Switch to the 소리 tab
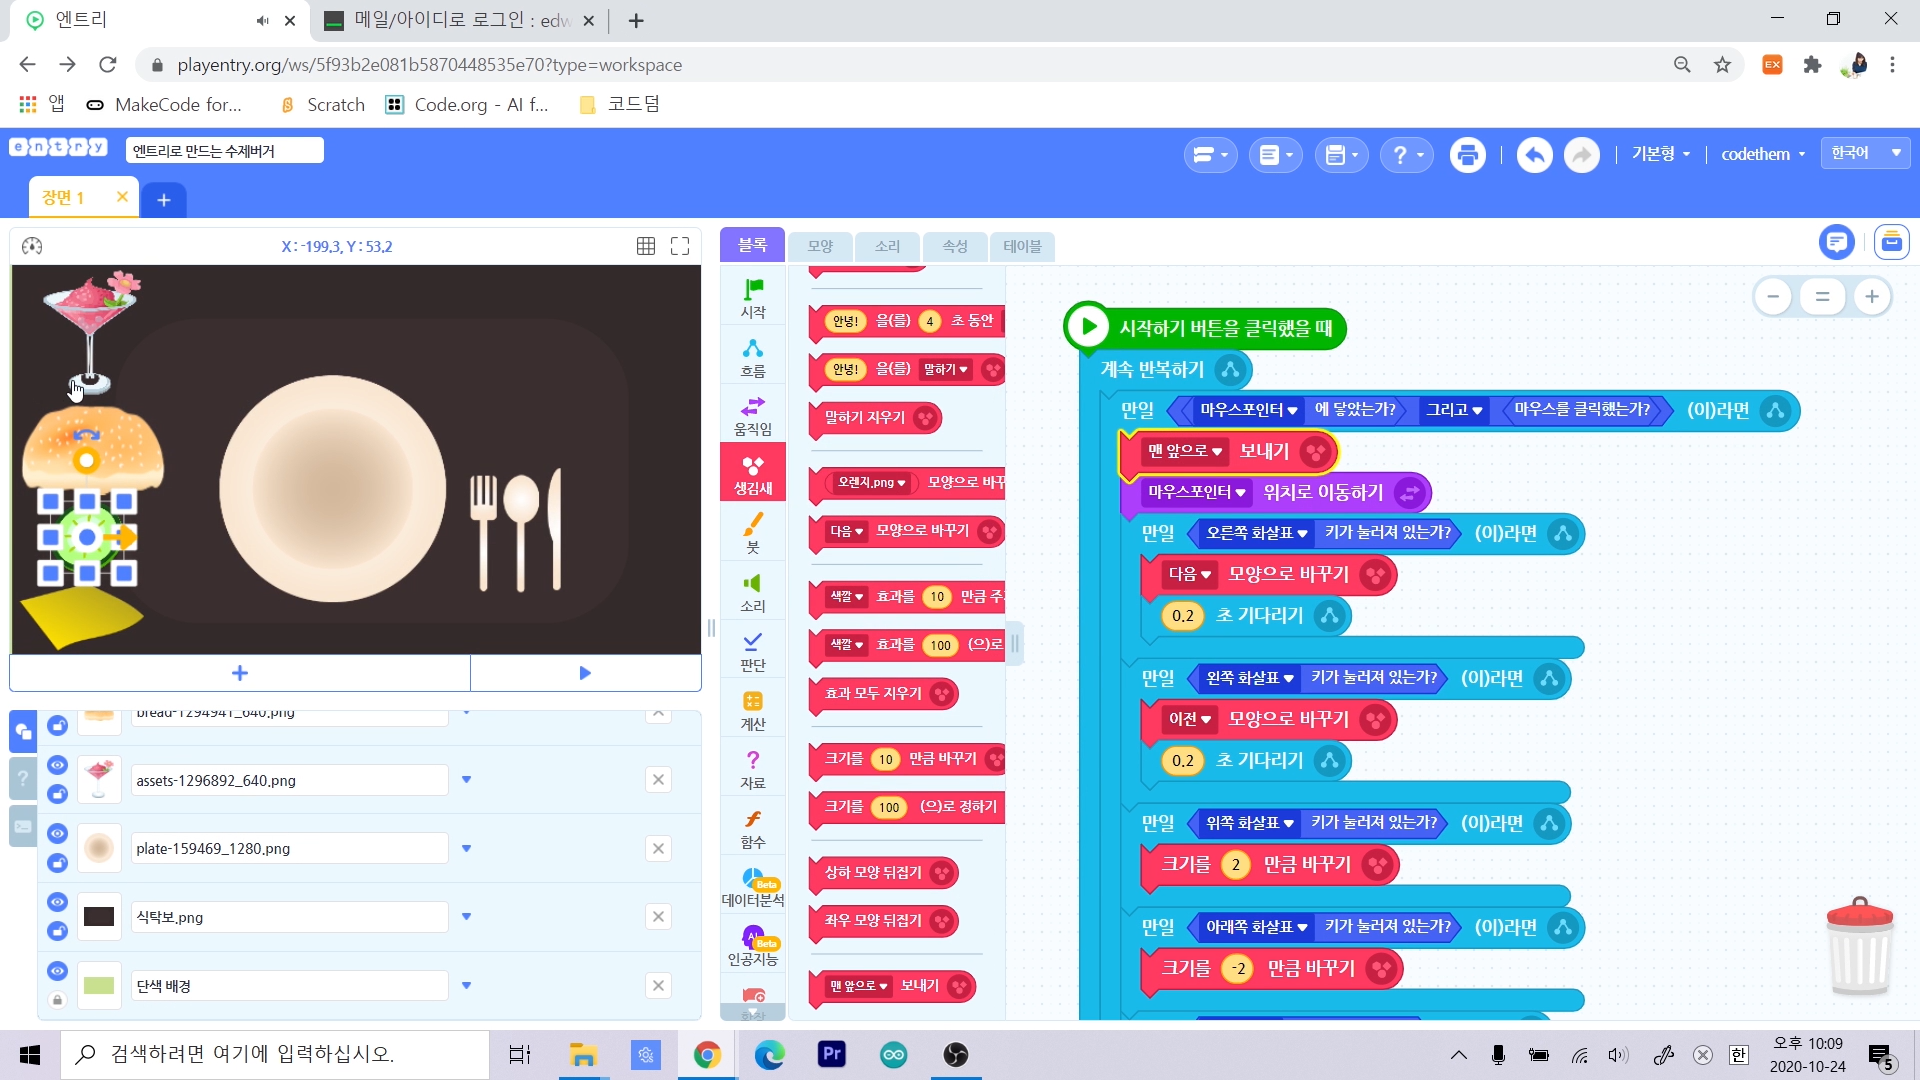The image size is (1920, 1080). [887, 246]
